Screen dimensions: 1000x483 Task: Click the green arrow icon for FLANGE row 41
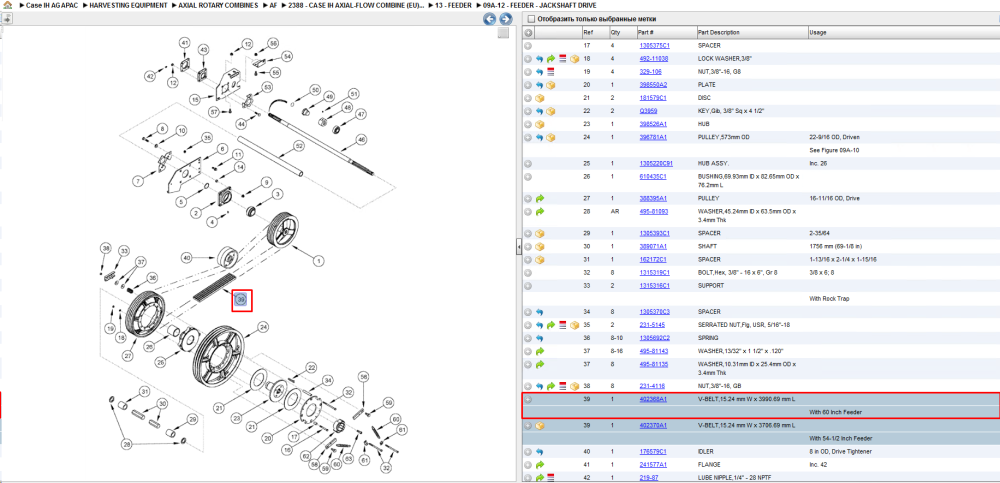[540, 464]
